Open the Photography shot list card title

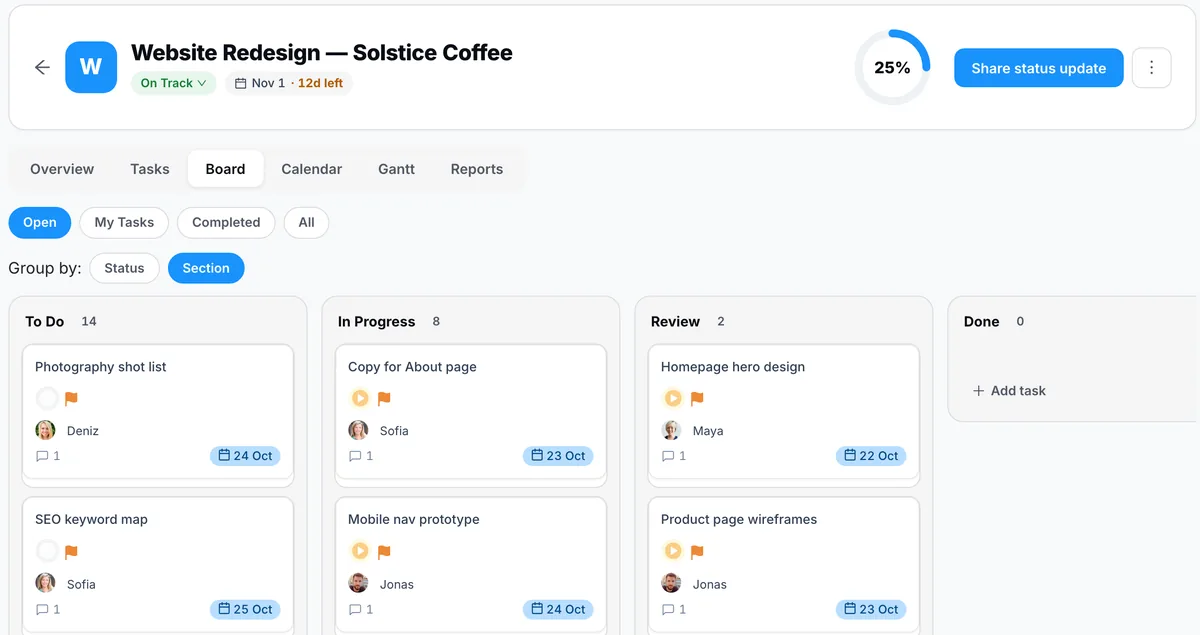coord(101,367)
